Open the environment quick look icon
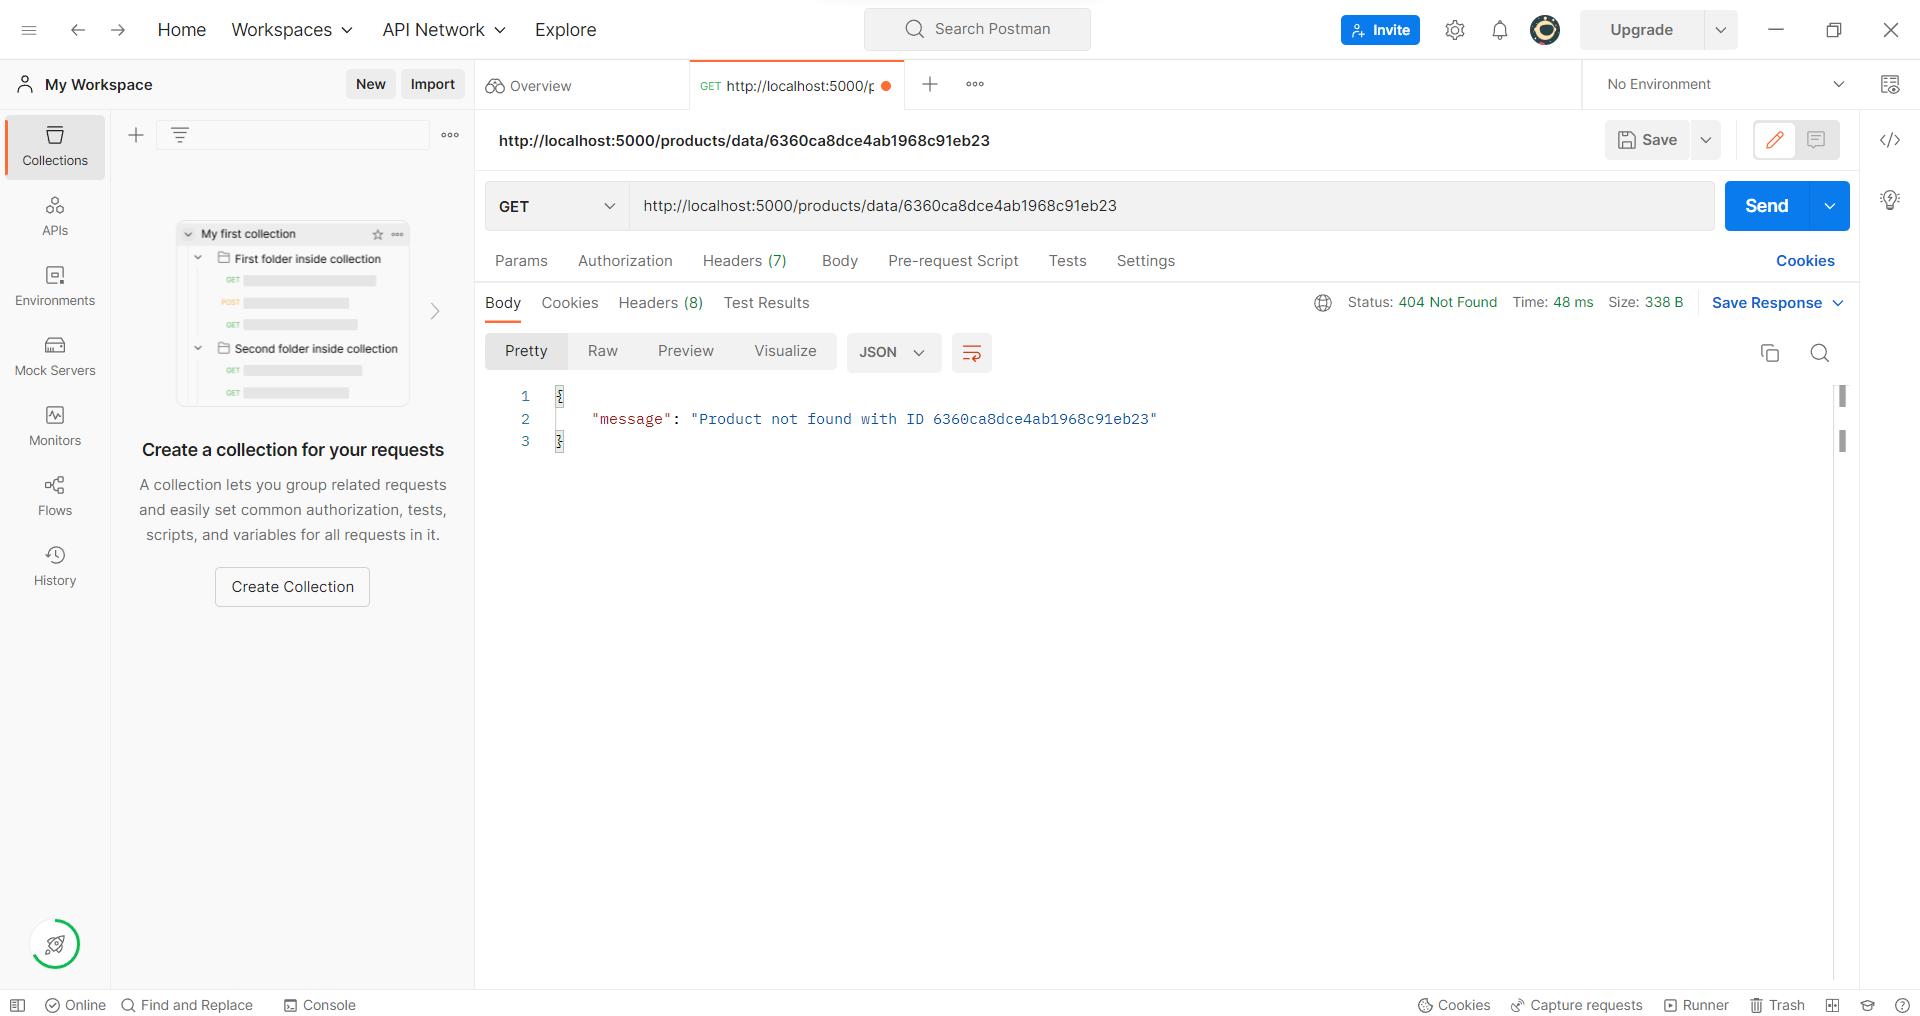The width and height of the screenshot is (1920, 1016). click(x=1890, y=84)
